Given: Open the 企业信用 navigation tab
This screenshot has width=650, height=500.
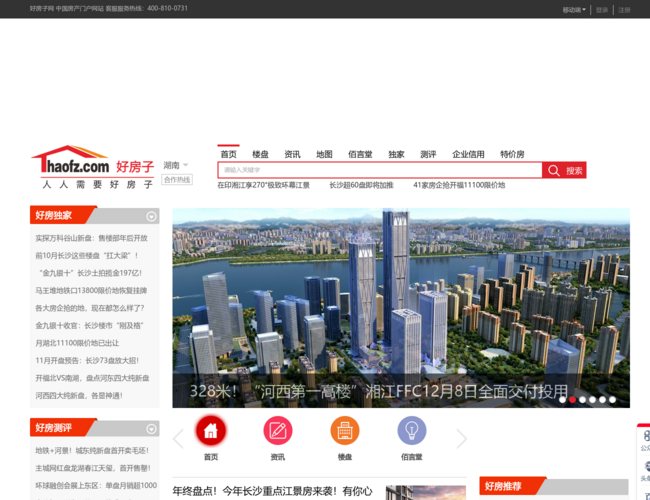Looking at the screenshot, I should 468,154.
